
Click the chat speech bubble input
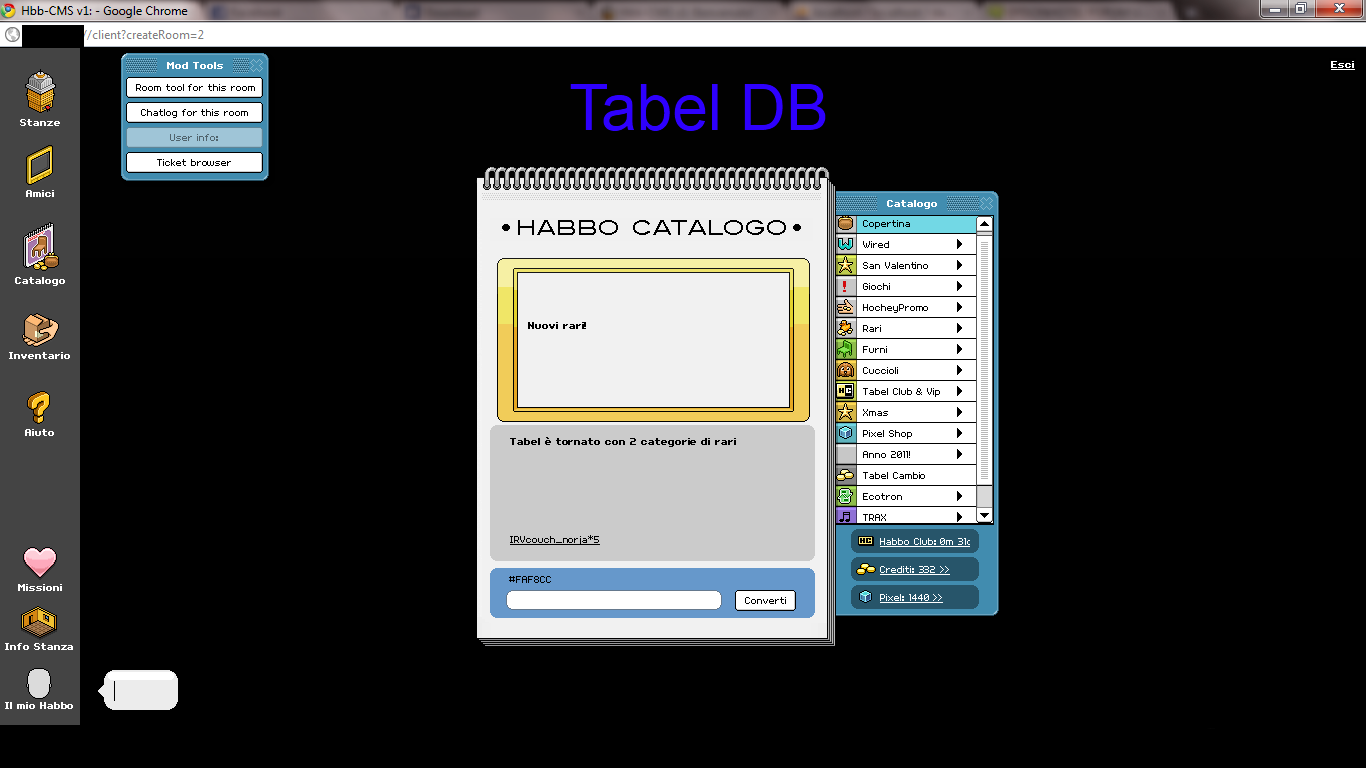tap(141, 690)
